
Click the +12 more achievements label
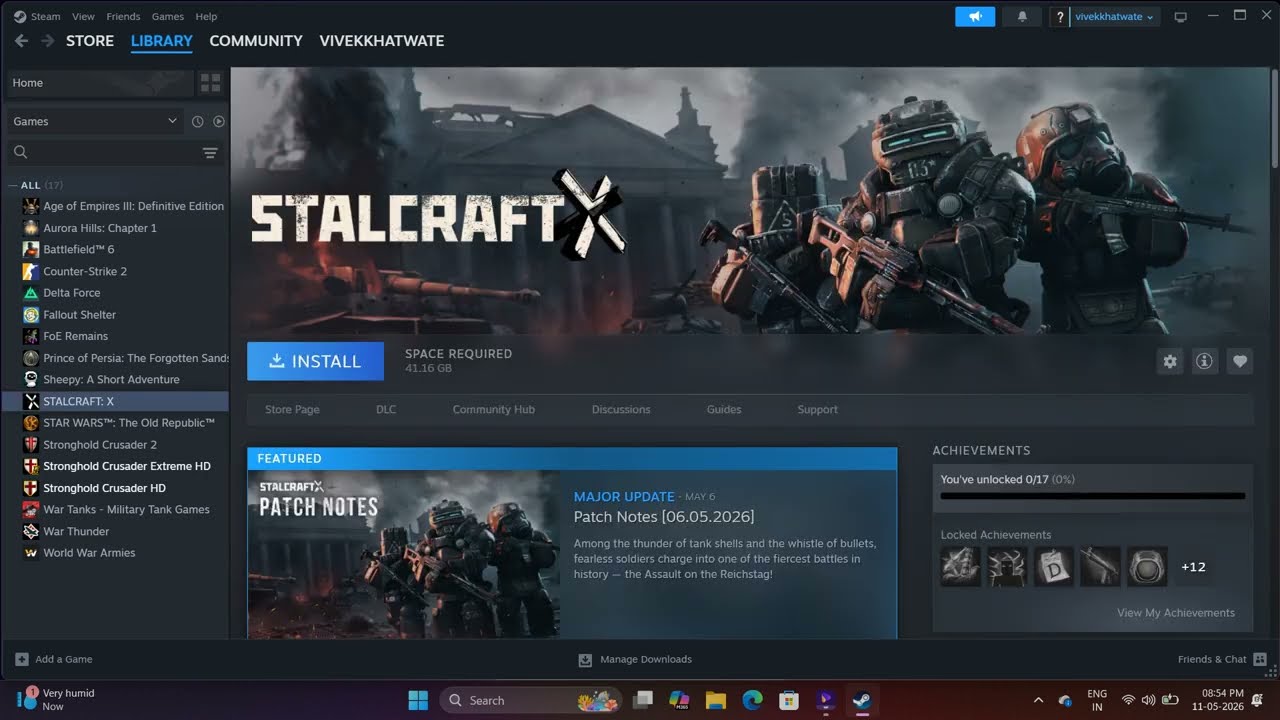coord(1193,567)
